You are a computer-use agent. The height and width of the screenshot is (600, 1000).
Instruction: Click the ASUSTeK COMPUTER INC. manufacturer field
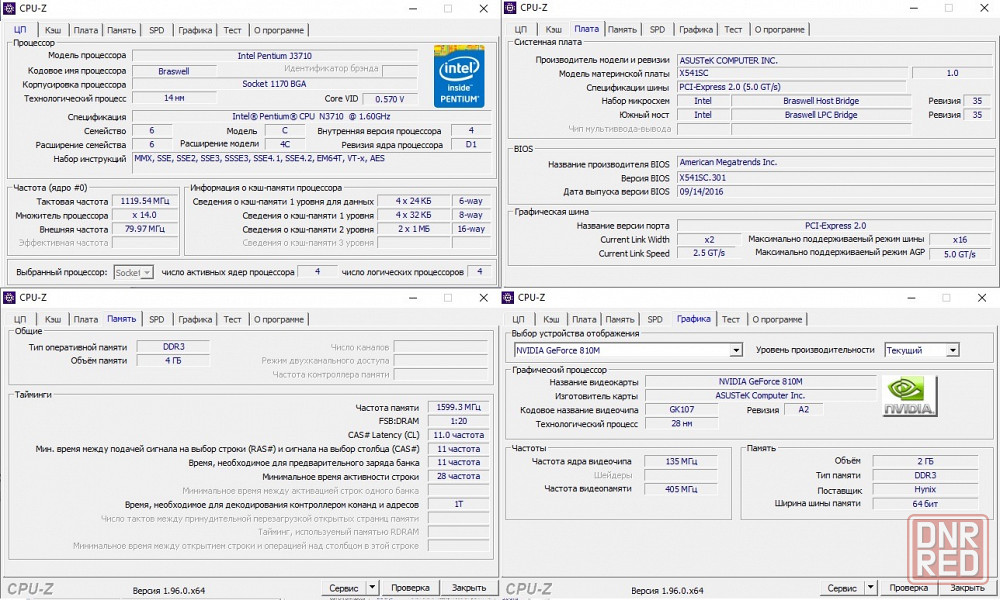(835, 61)
